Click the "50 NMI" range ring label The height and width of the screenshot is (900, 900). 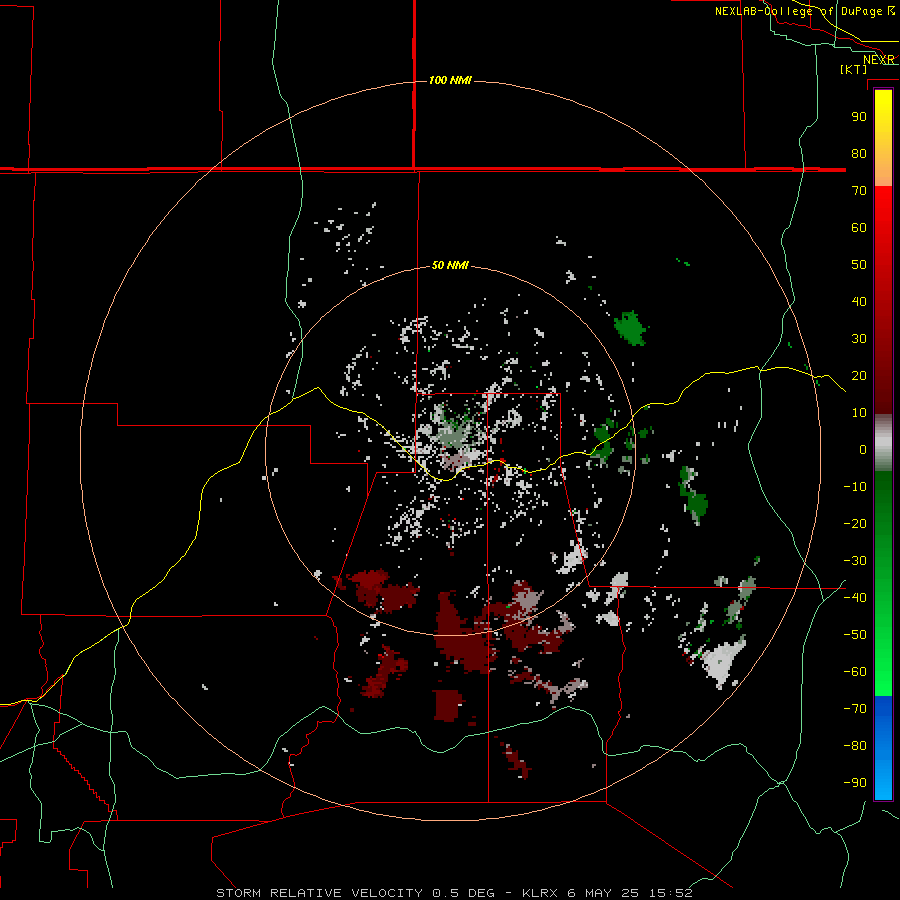[x=450, y=265]
